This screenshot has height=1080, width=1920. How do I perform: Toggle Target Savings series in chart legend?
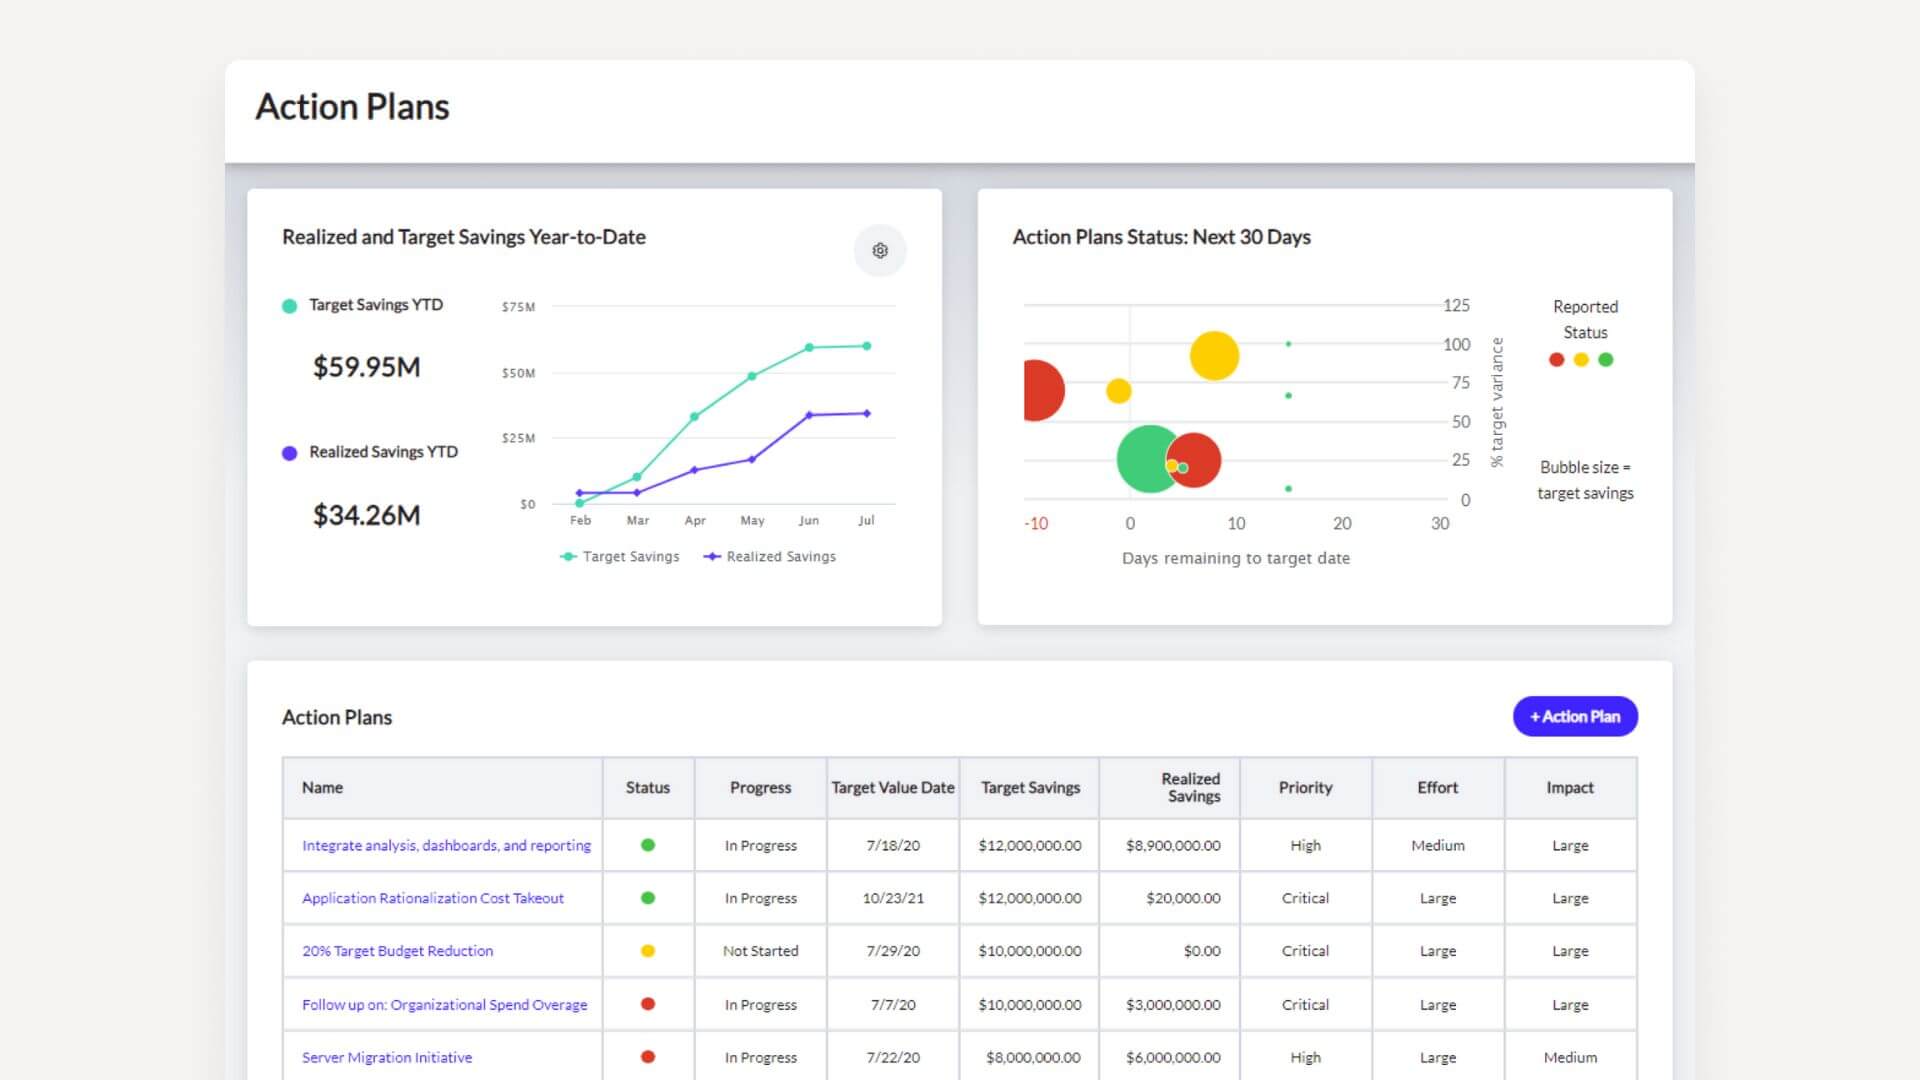(620, 557)
